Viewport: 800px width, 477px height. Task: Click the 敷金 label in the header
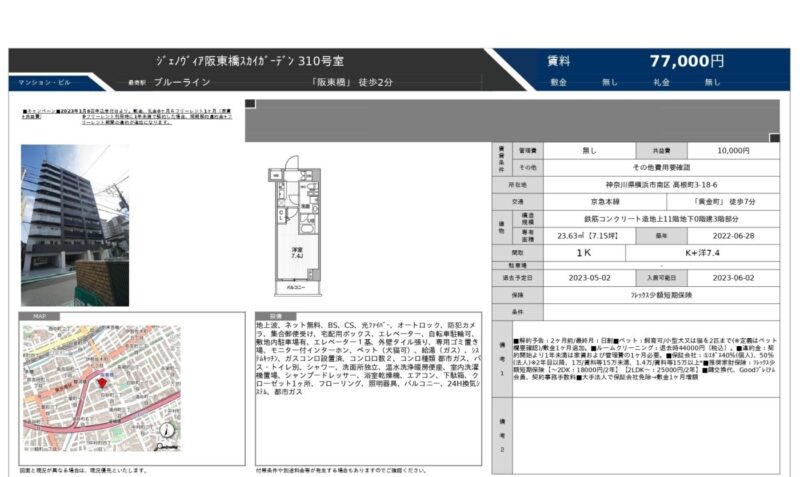click(x=558, y=83)
